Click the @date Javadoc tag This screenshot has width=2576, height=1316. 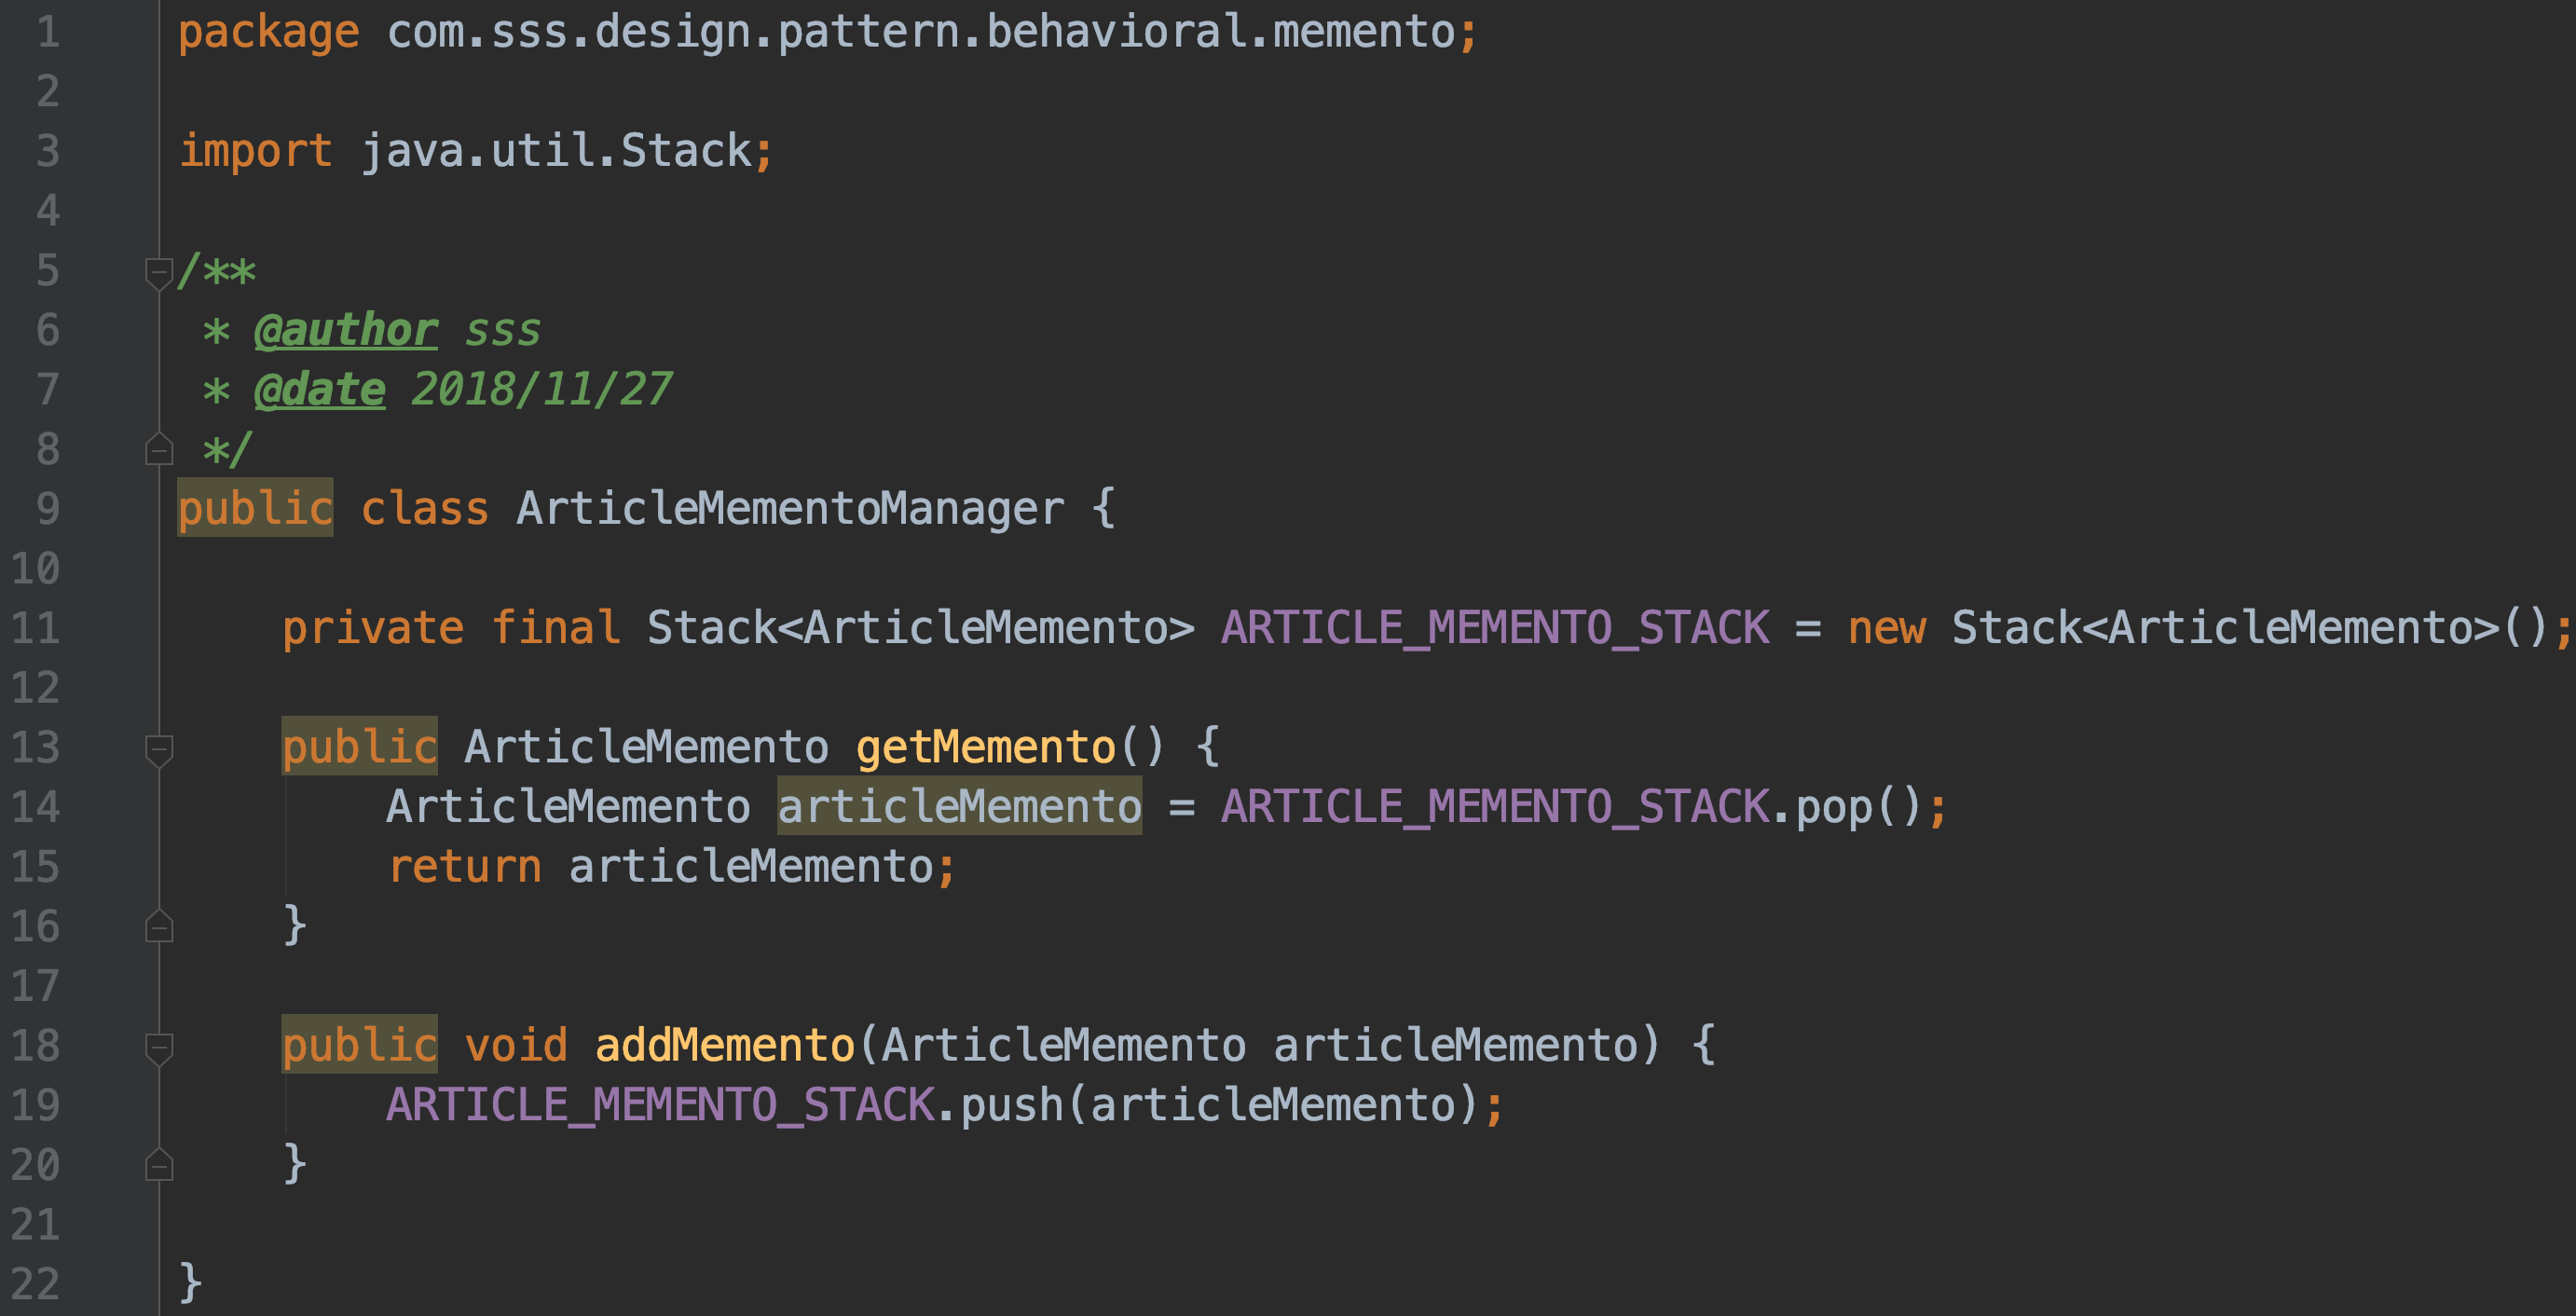click(320, 390)
